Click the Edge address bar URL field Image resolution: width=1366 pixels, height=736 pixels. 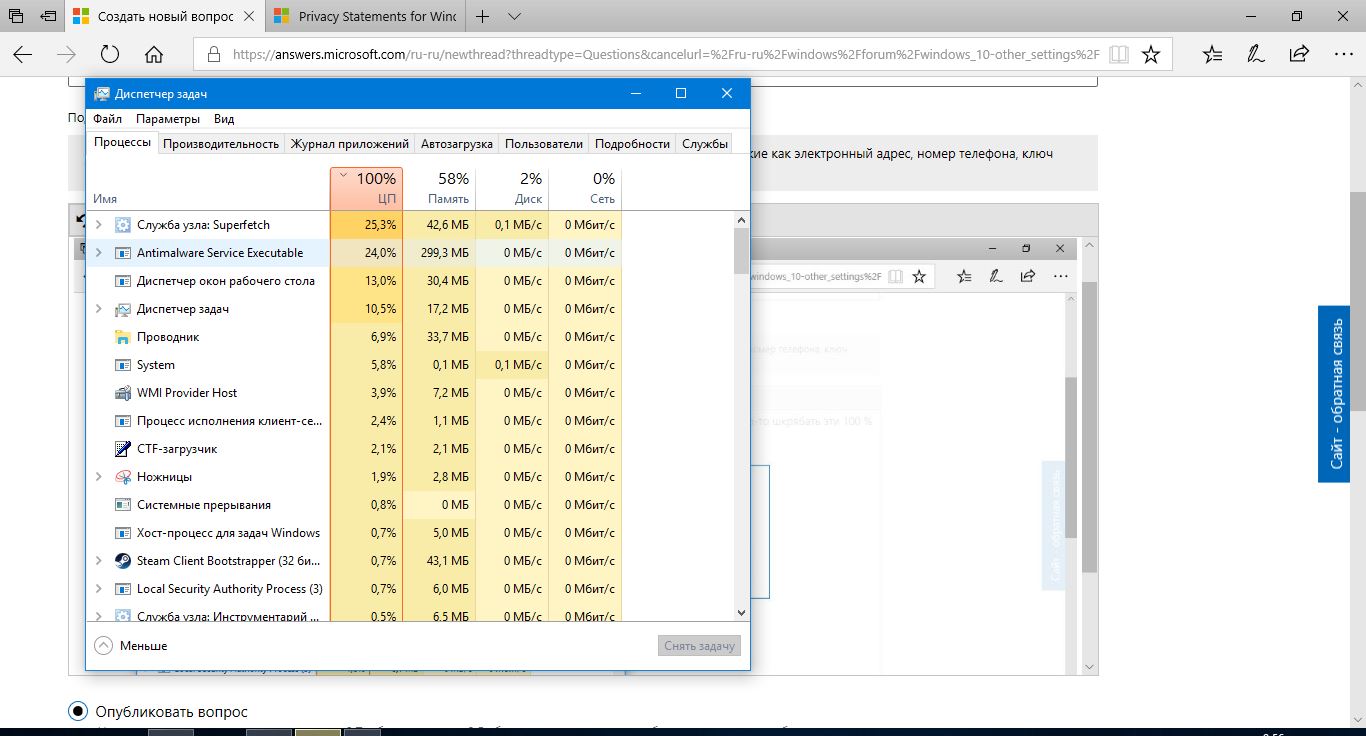(x=665, y=54)
